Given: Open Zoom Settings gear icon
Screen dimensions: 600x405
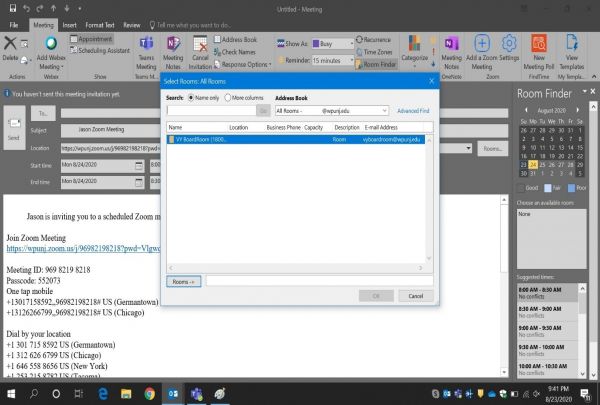Looking at the screenshot, I should (x=508, y=45).
